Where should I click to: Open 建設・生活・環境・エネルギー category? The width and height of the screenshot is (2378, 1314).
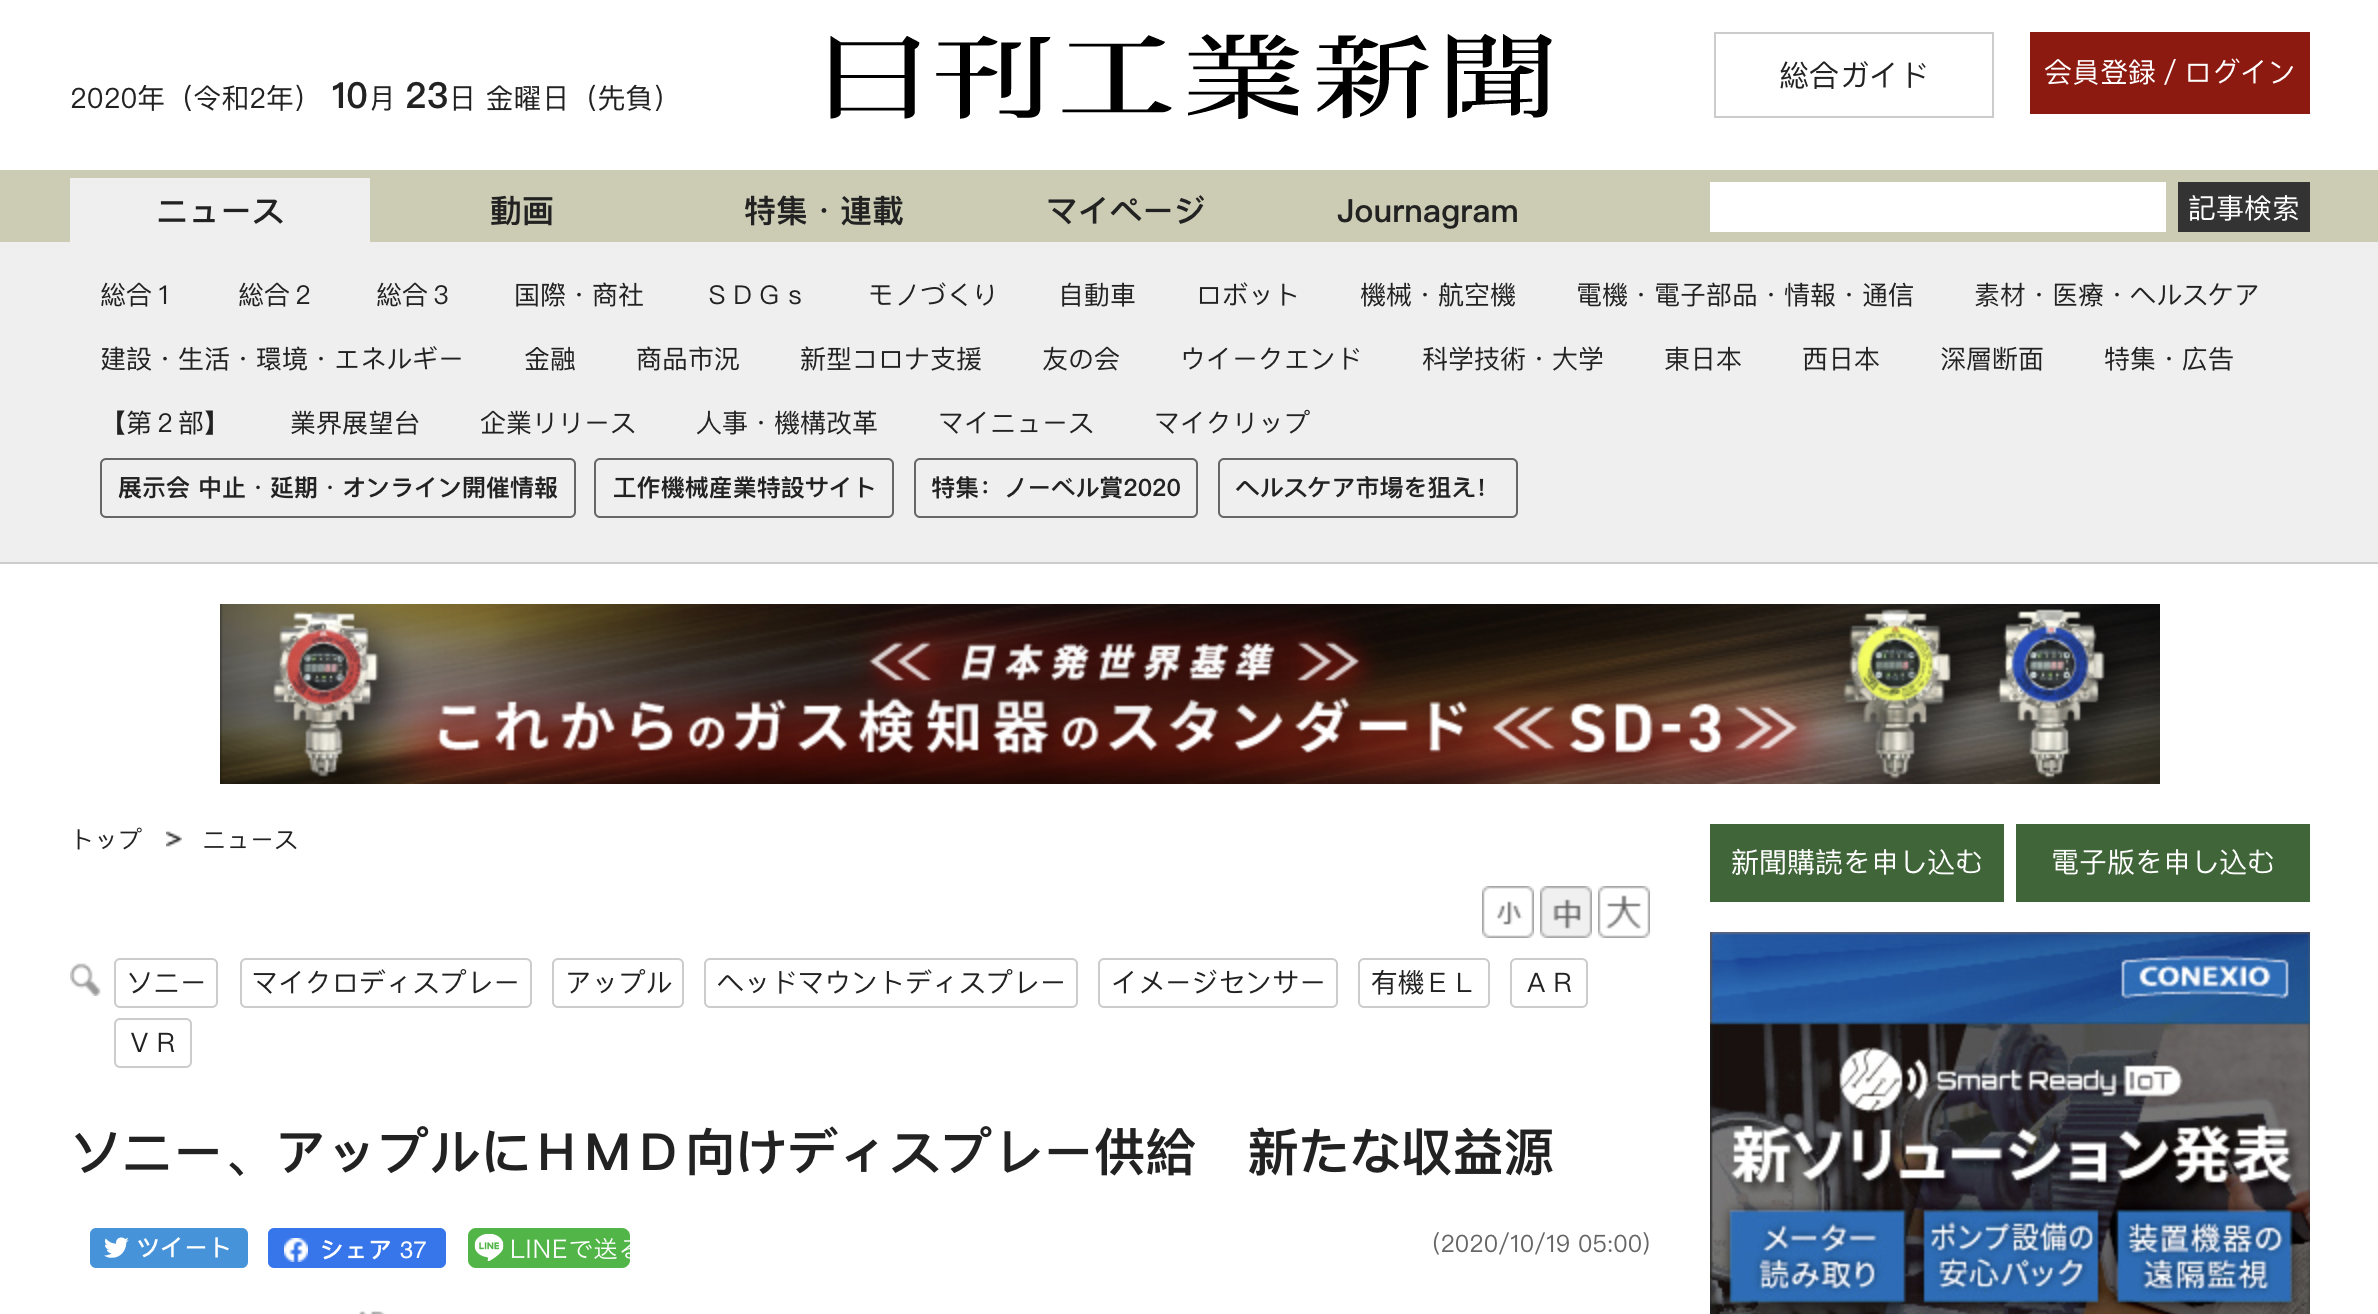click(x=281, y=359)
